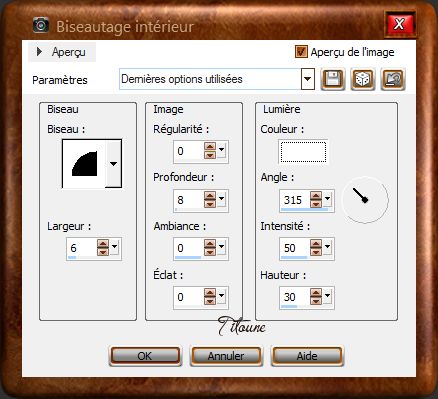Decrease the Hauteur value
The image size is (438, 399).
point(316,301)
